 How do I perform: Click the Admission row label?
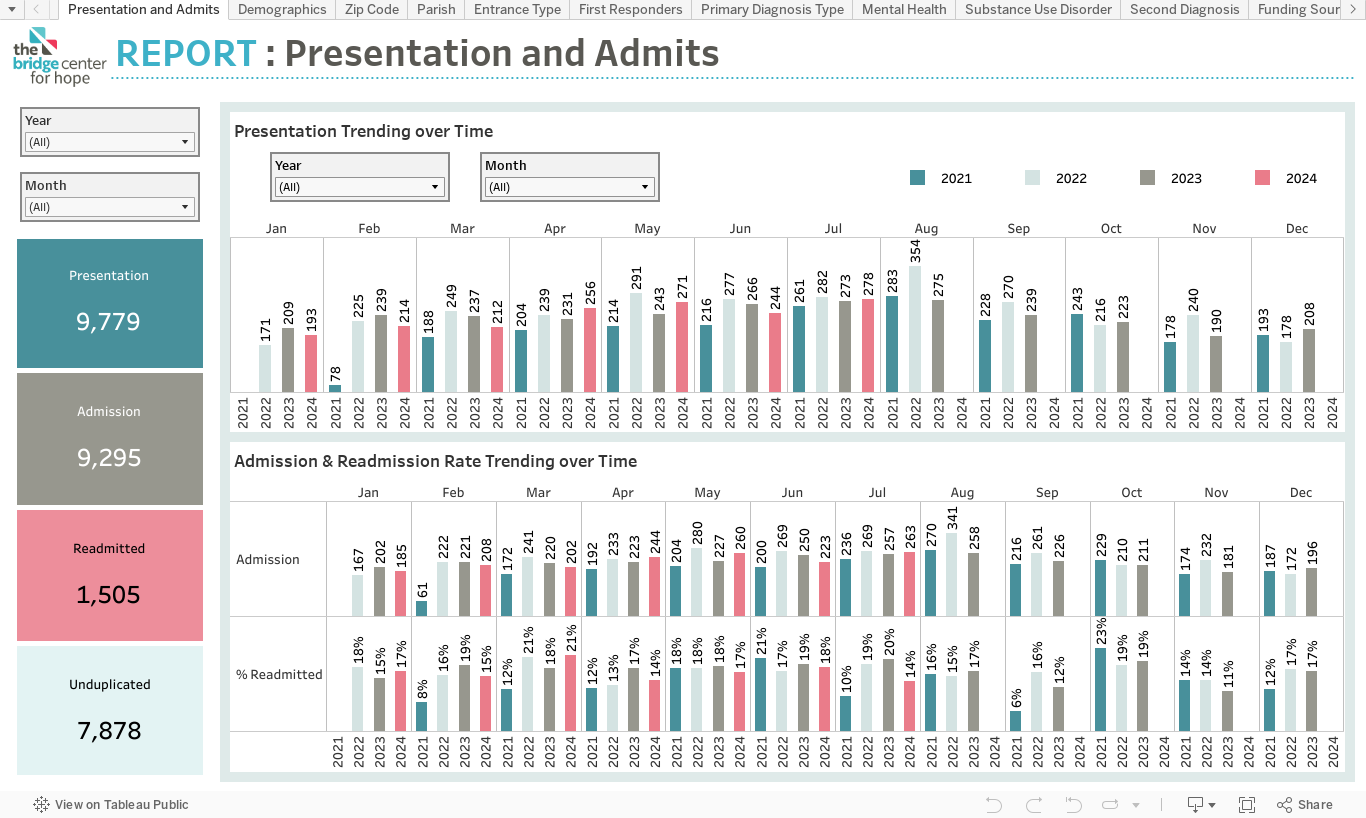coord(268,559)
